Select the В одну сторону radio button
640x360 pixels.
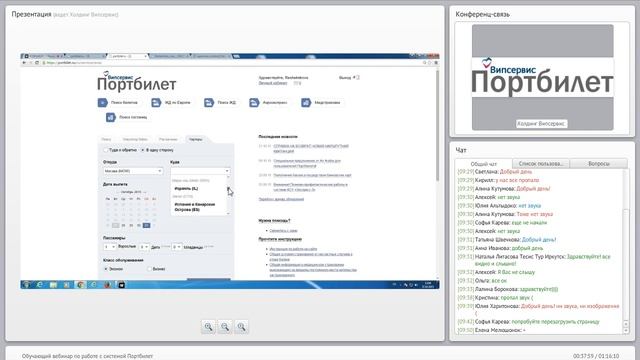[x=142, y=150]
